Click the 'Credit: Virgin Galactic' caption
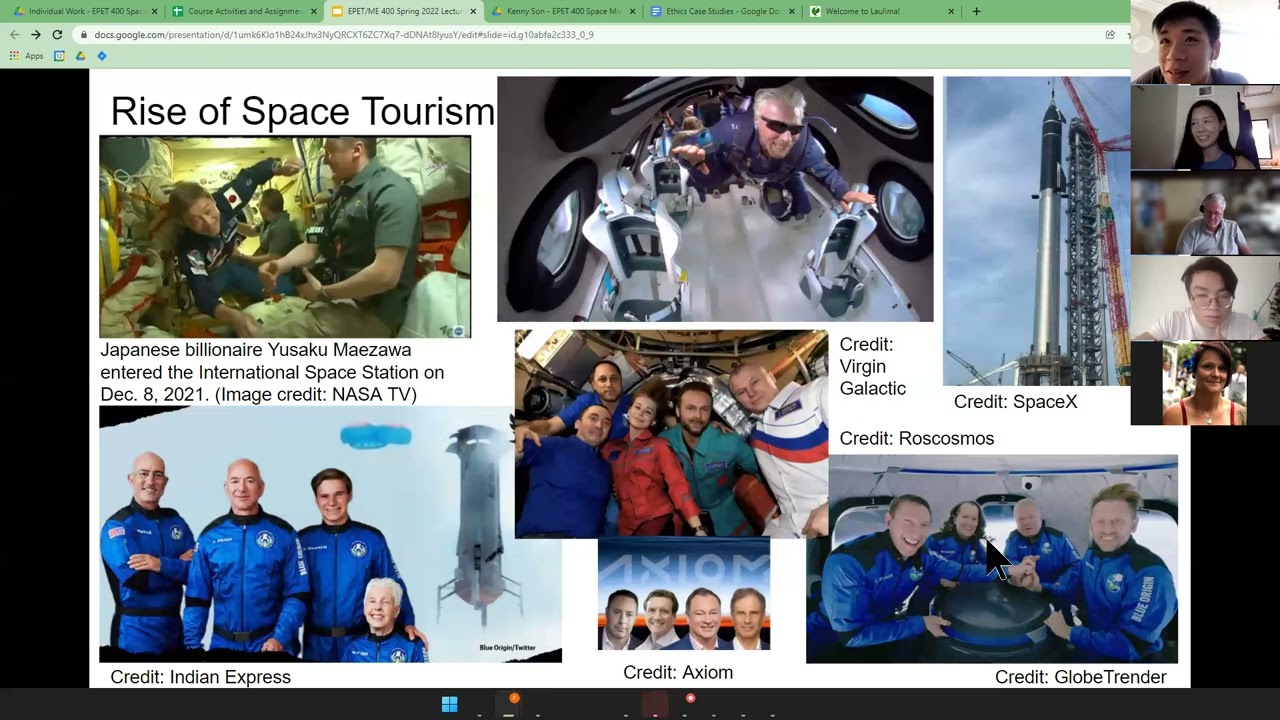Screen dimensions: 1280x720 (x=873, y=366)
